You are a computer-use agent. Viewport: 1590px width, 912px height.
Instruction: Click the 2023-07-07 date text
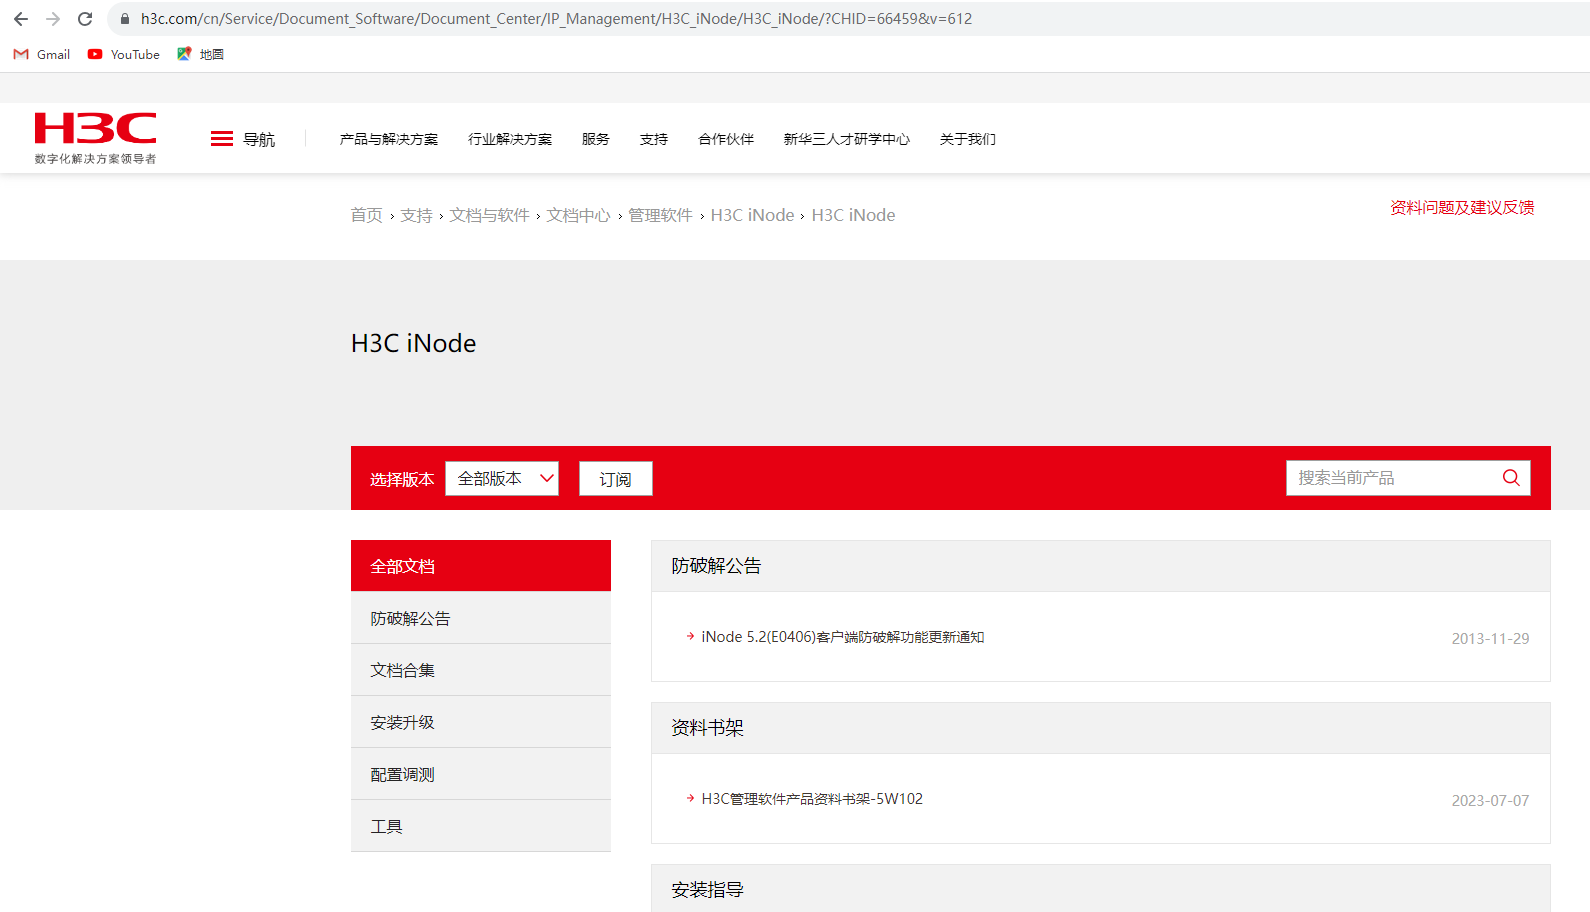click(1490, 800)
